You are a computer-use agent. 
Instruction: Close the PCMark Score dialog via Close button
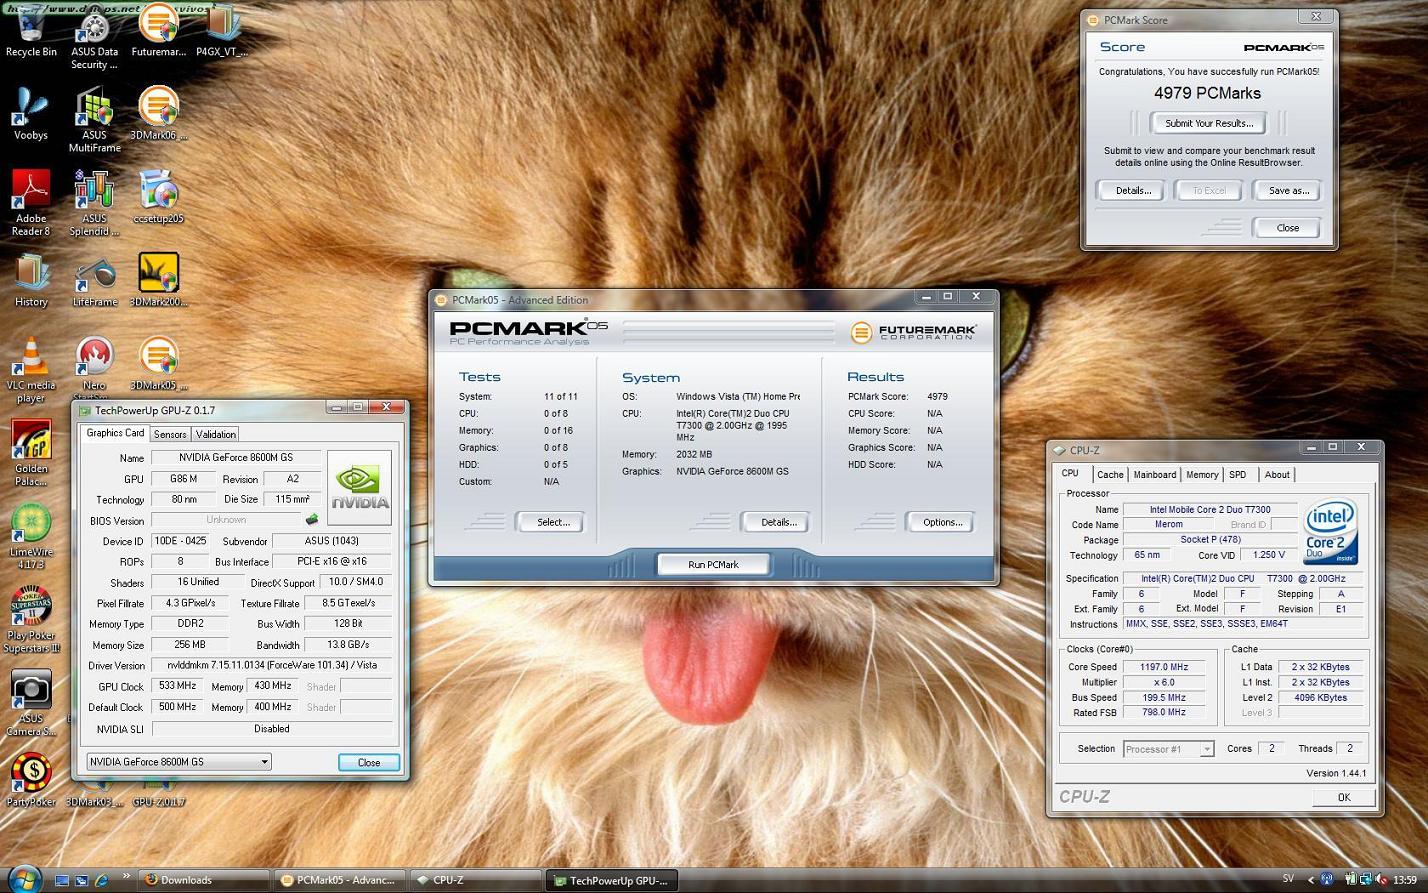coord(1288,228)
